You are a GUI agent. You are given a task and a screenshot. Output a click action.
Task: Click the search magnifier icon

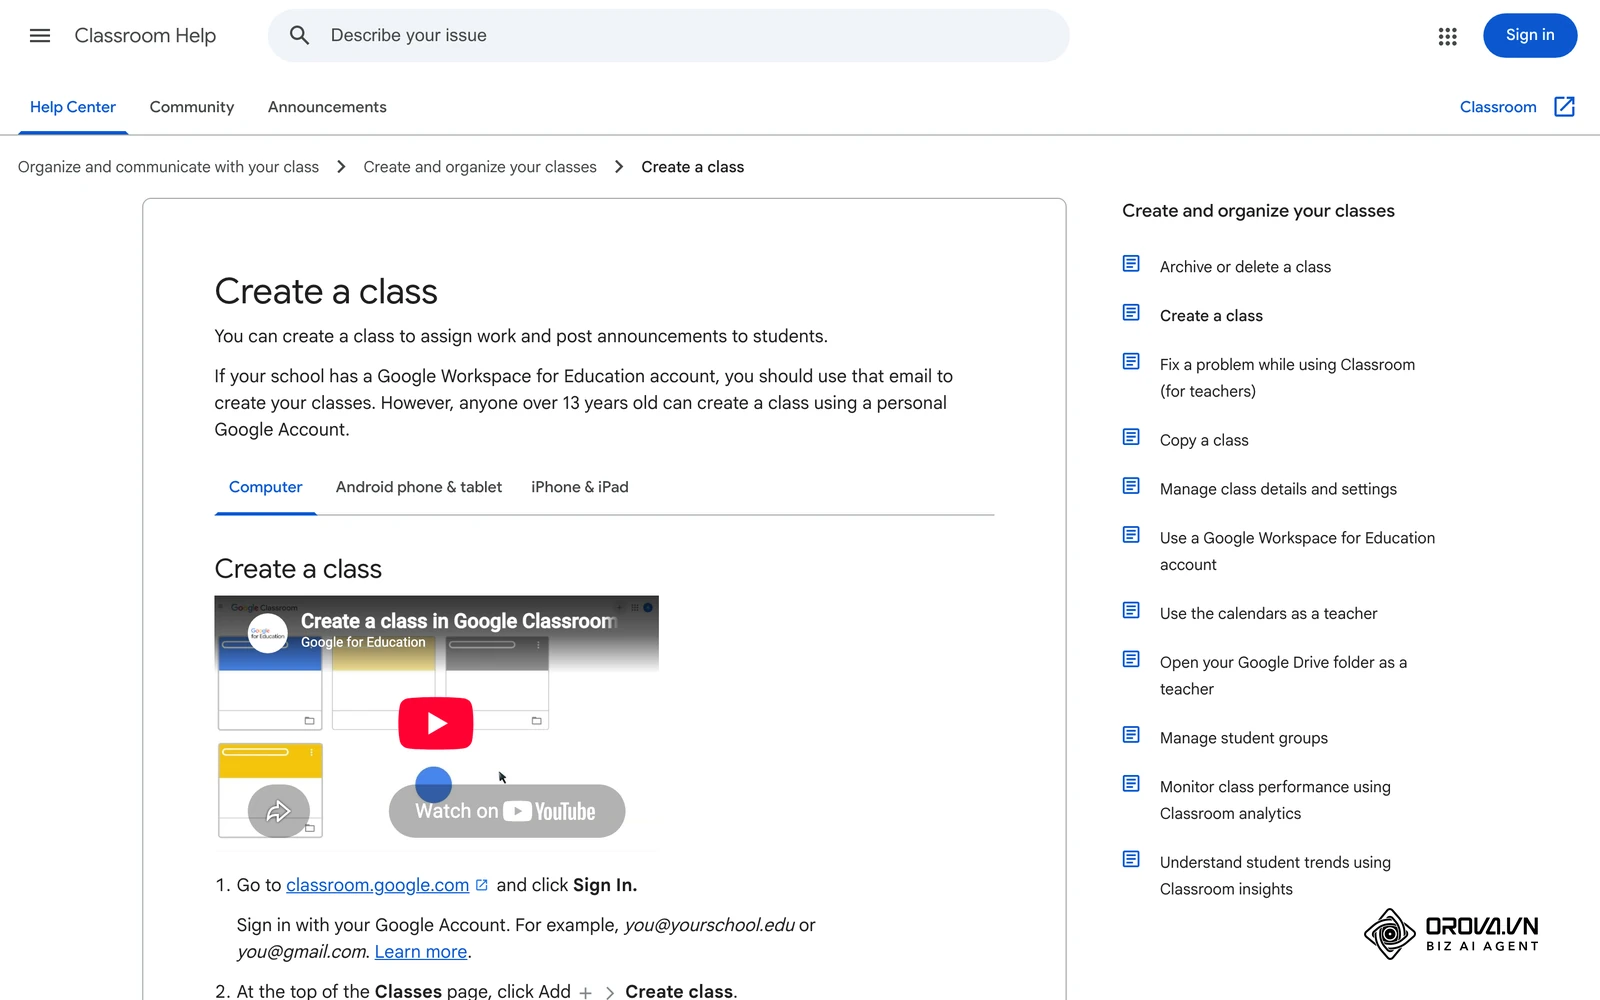pos(299,36)
